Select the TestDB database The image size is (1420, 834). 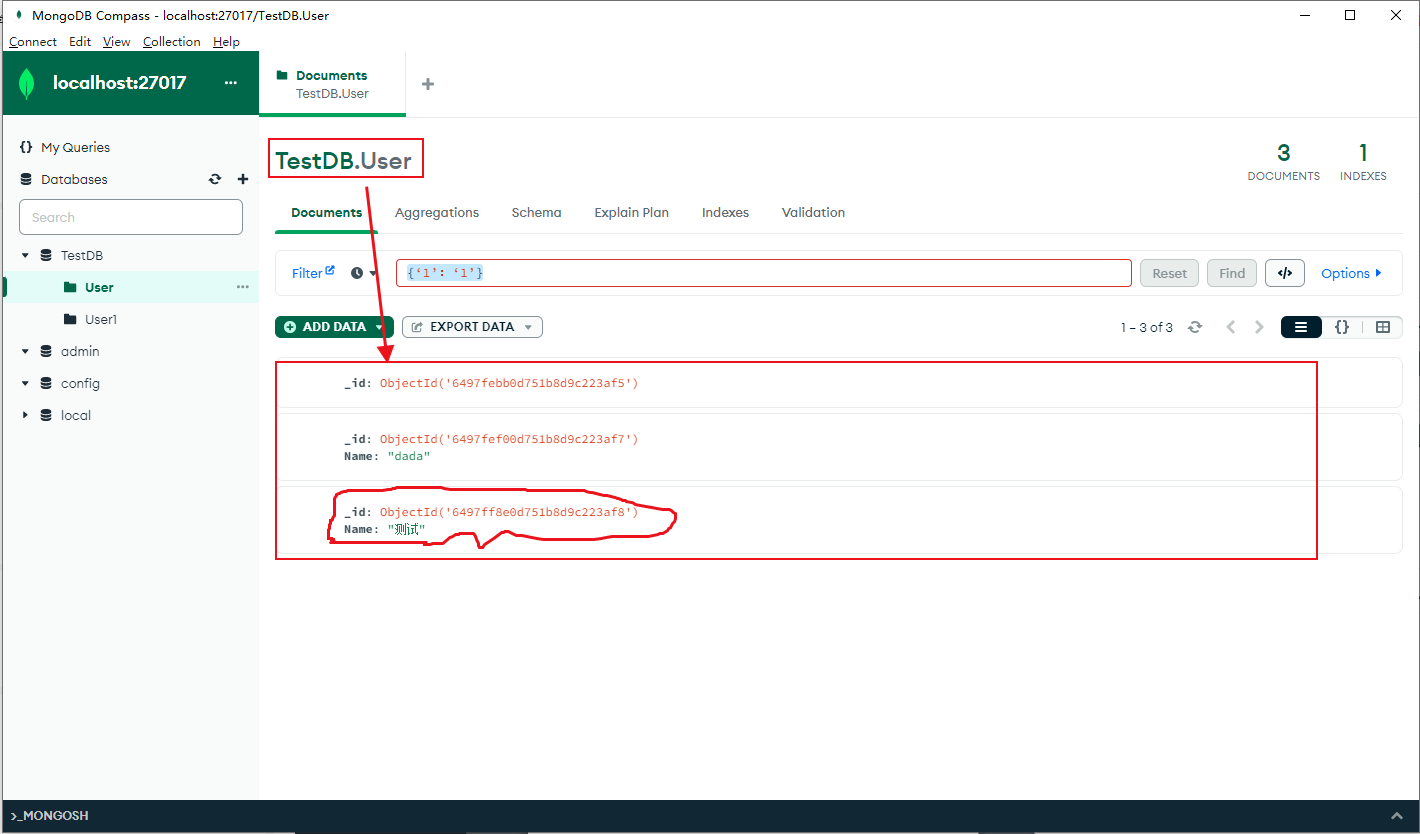[82, 255]
